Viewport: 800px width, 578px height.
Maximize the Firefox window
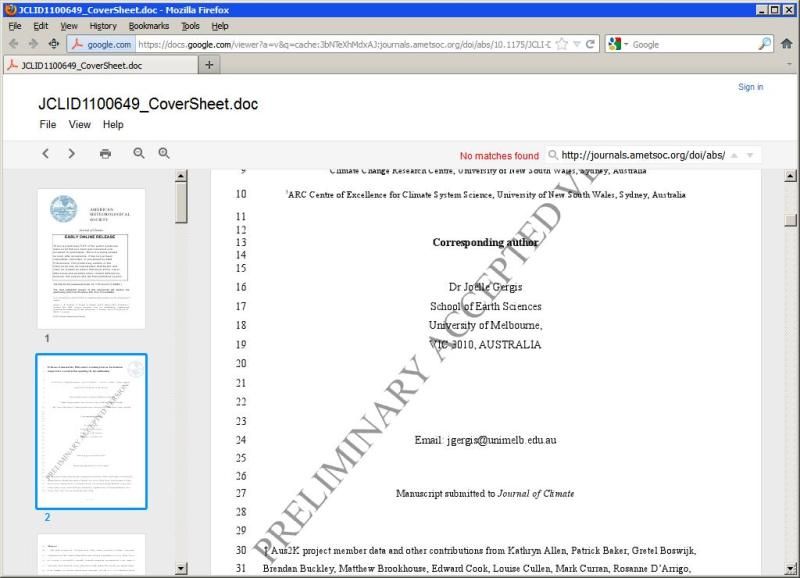pyautogui.click(x=774, y=9)
